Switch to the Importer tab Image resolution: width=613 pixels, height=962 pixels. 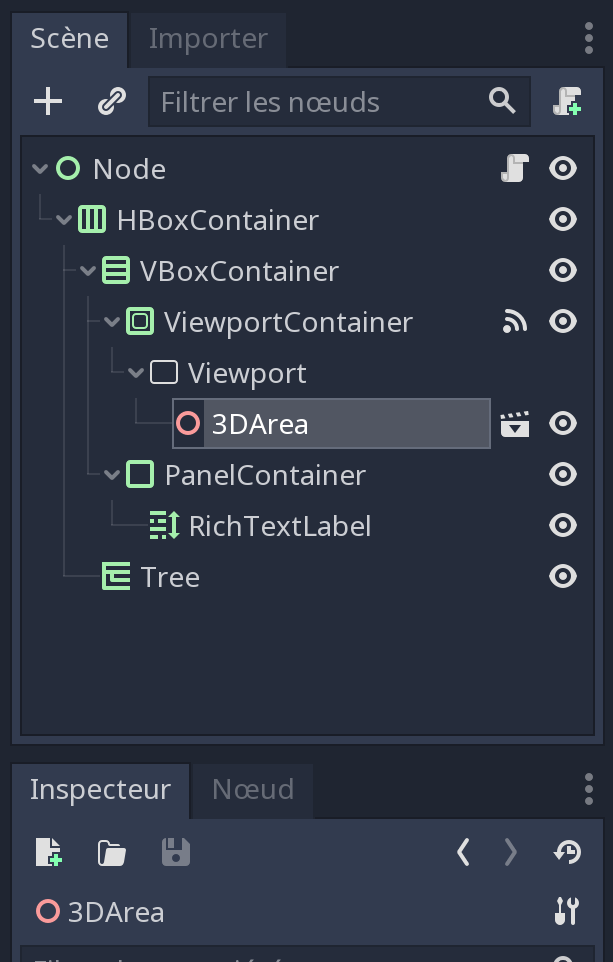click(x=208, y=39)
